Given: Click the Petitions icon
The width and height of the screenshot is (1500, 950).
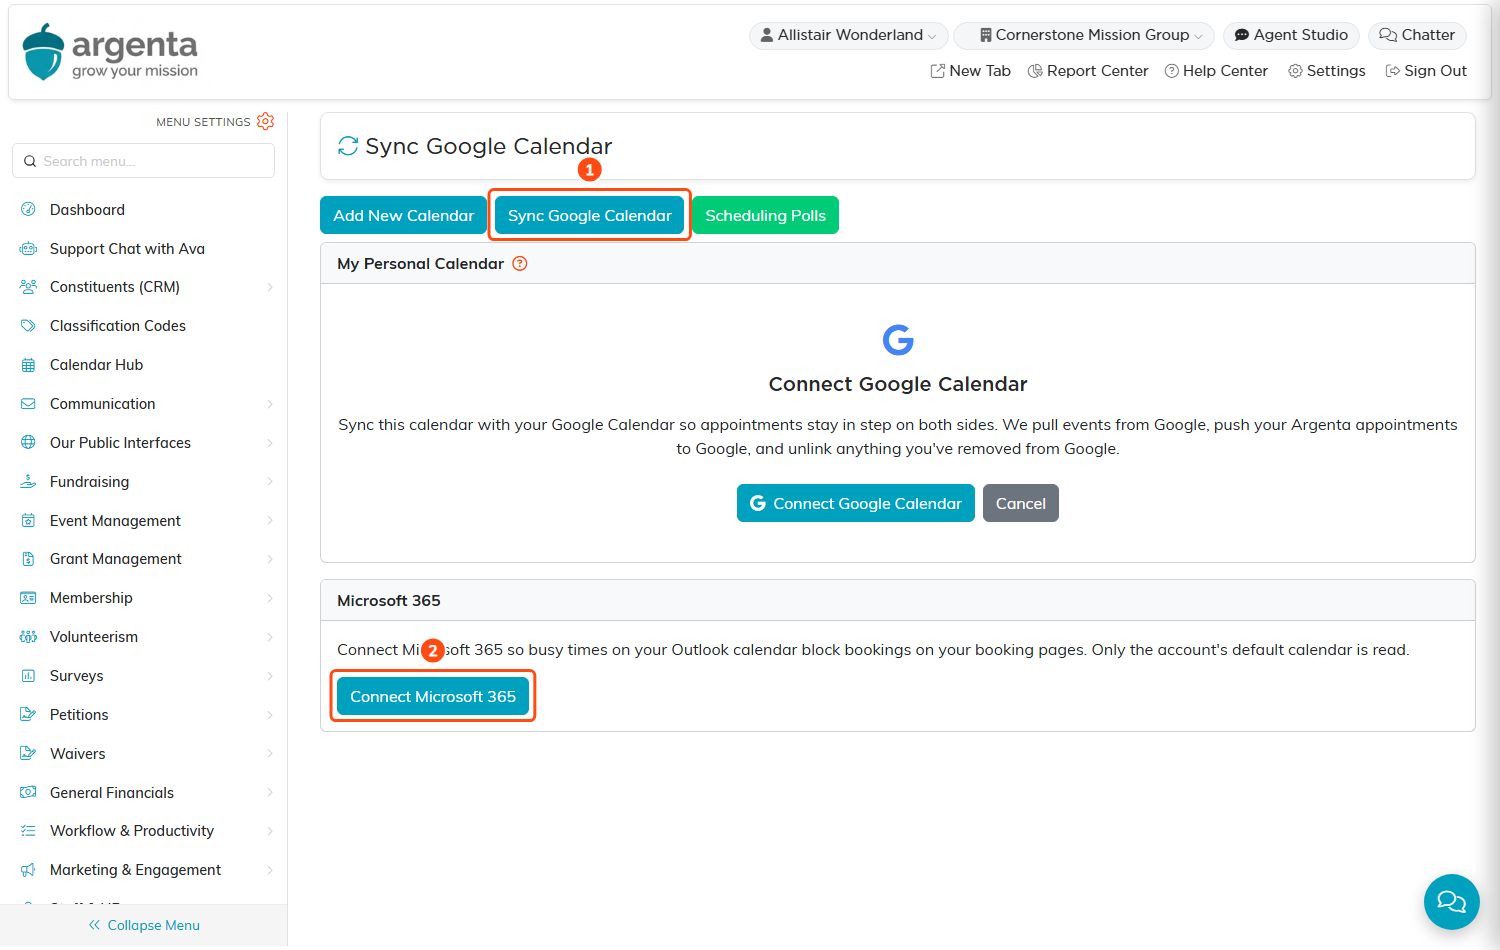Looking at the screenshot, I should 28,715.
